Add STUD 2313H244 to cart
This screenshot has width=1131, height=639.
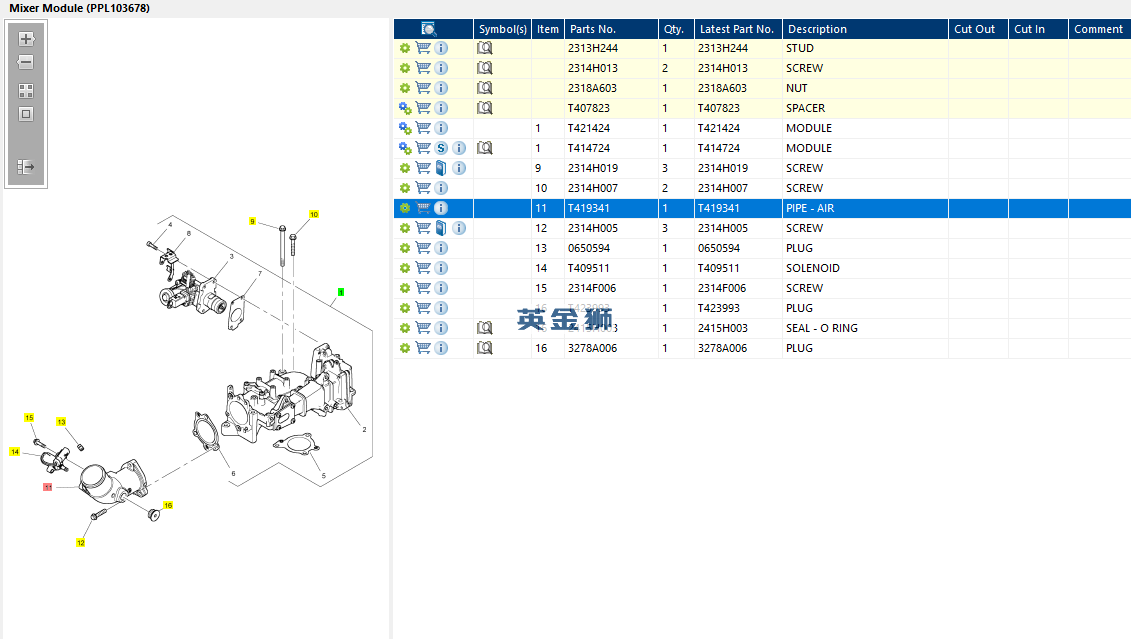(x=423, y=48)
